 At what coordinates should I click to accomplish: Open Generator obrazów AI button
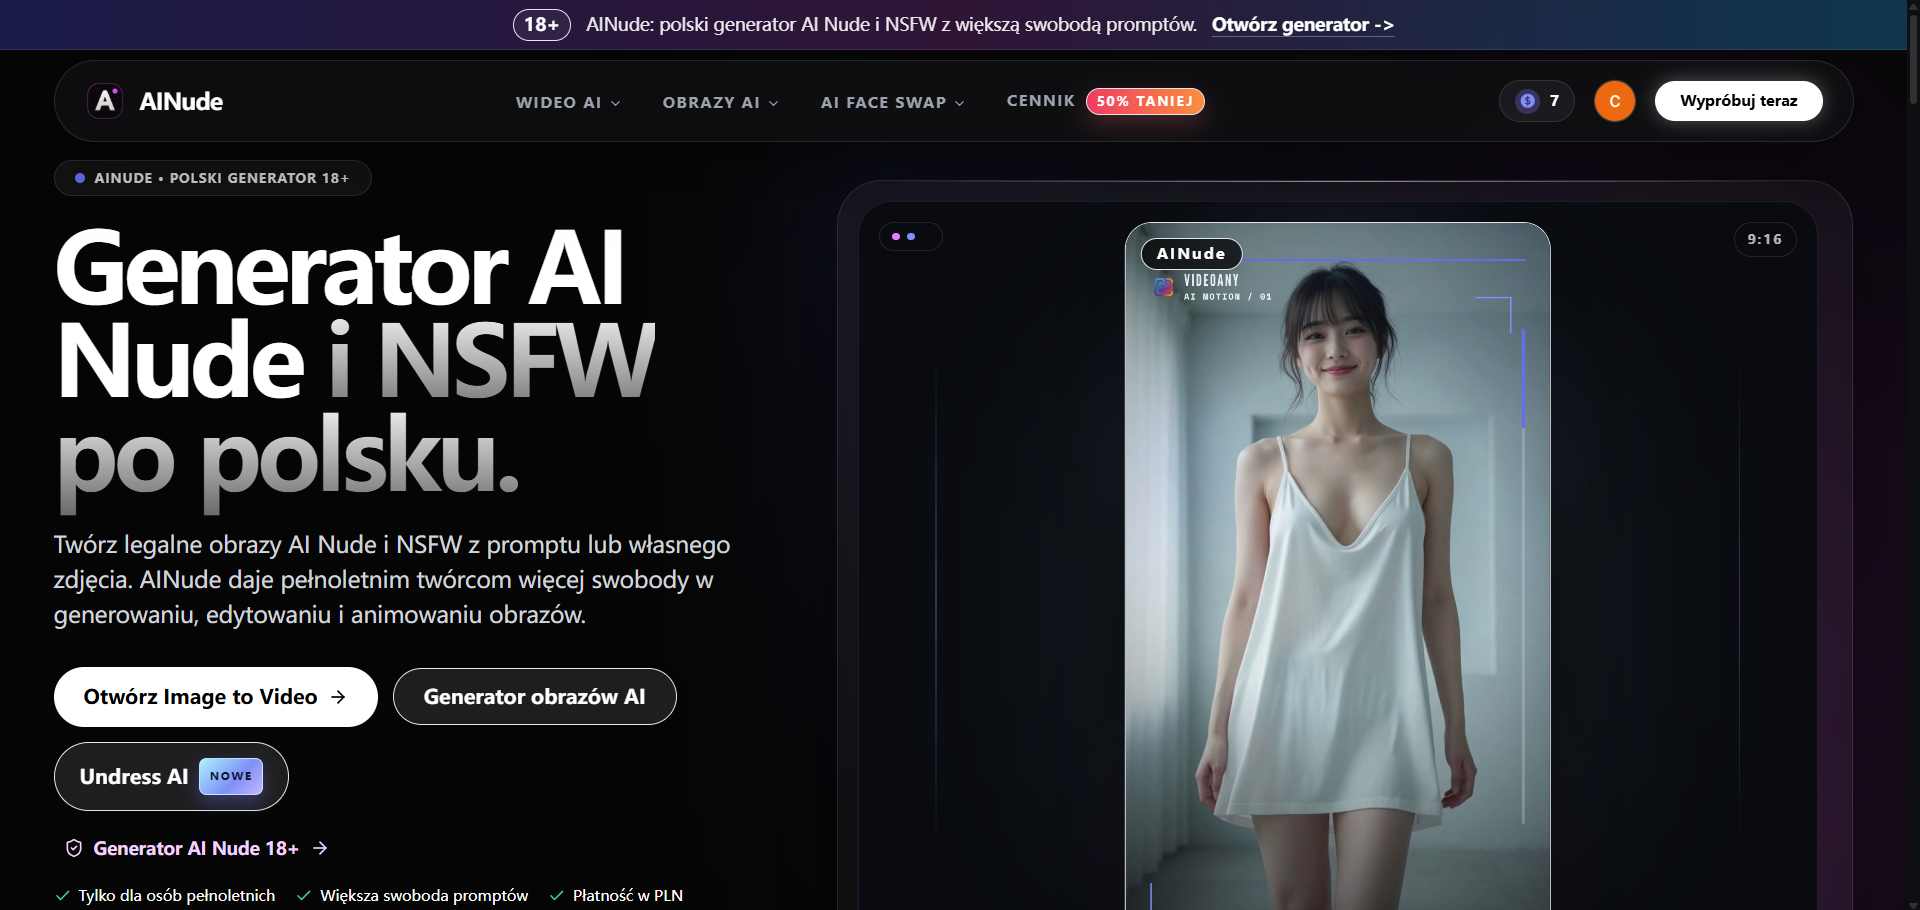pos(534,697)
